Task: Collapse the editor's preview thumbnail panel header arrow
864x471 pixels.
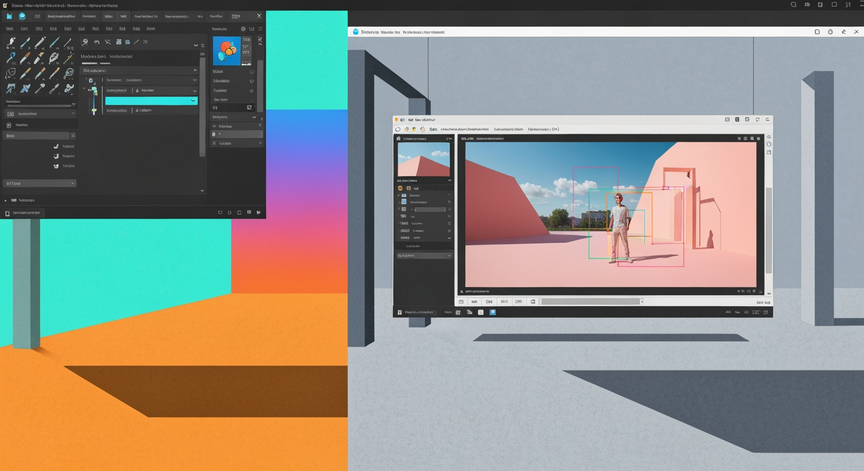Action: point(450,138)
